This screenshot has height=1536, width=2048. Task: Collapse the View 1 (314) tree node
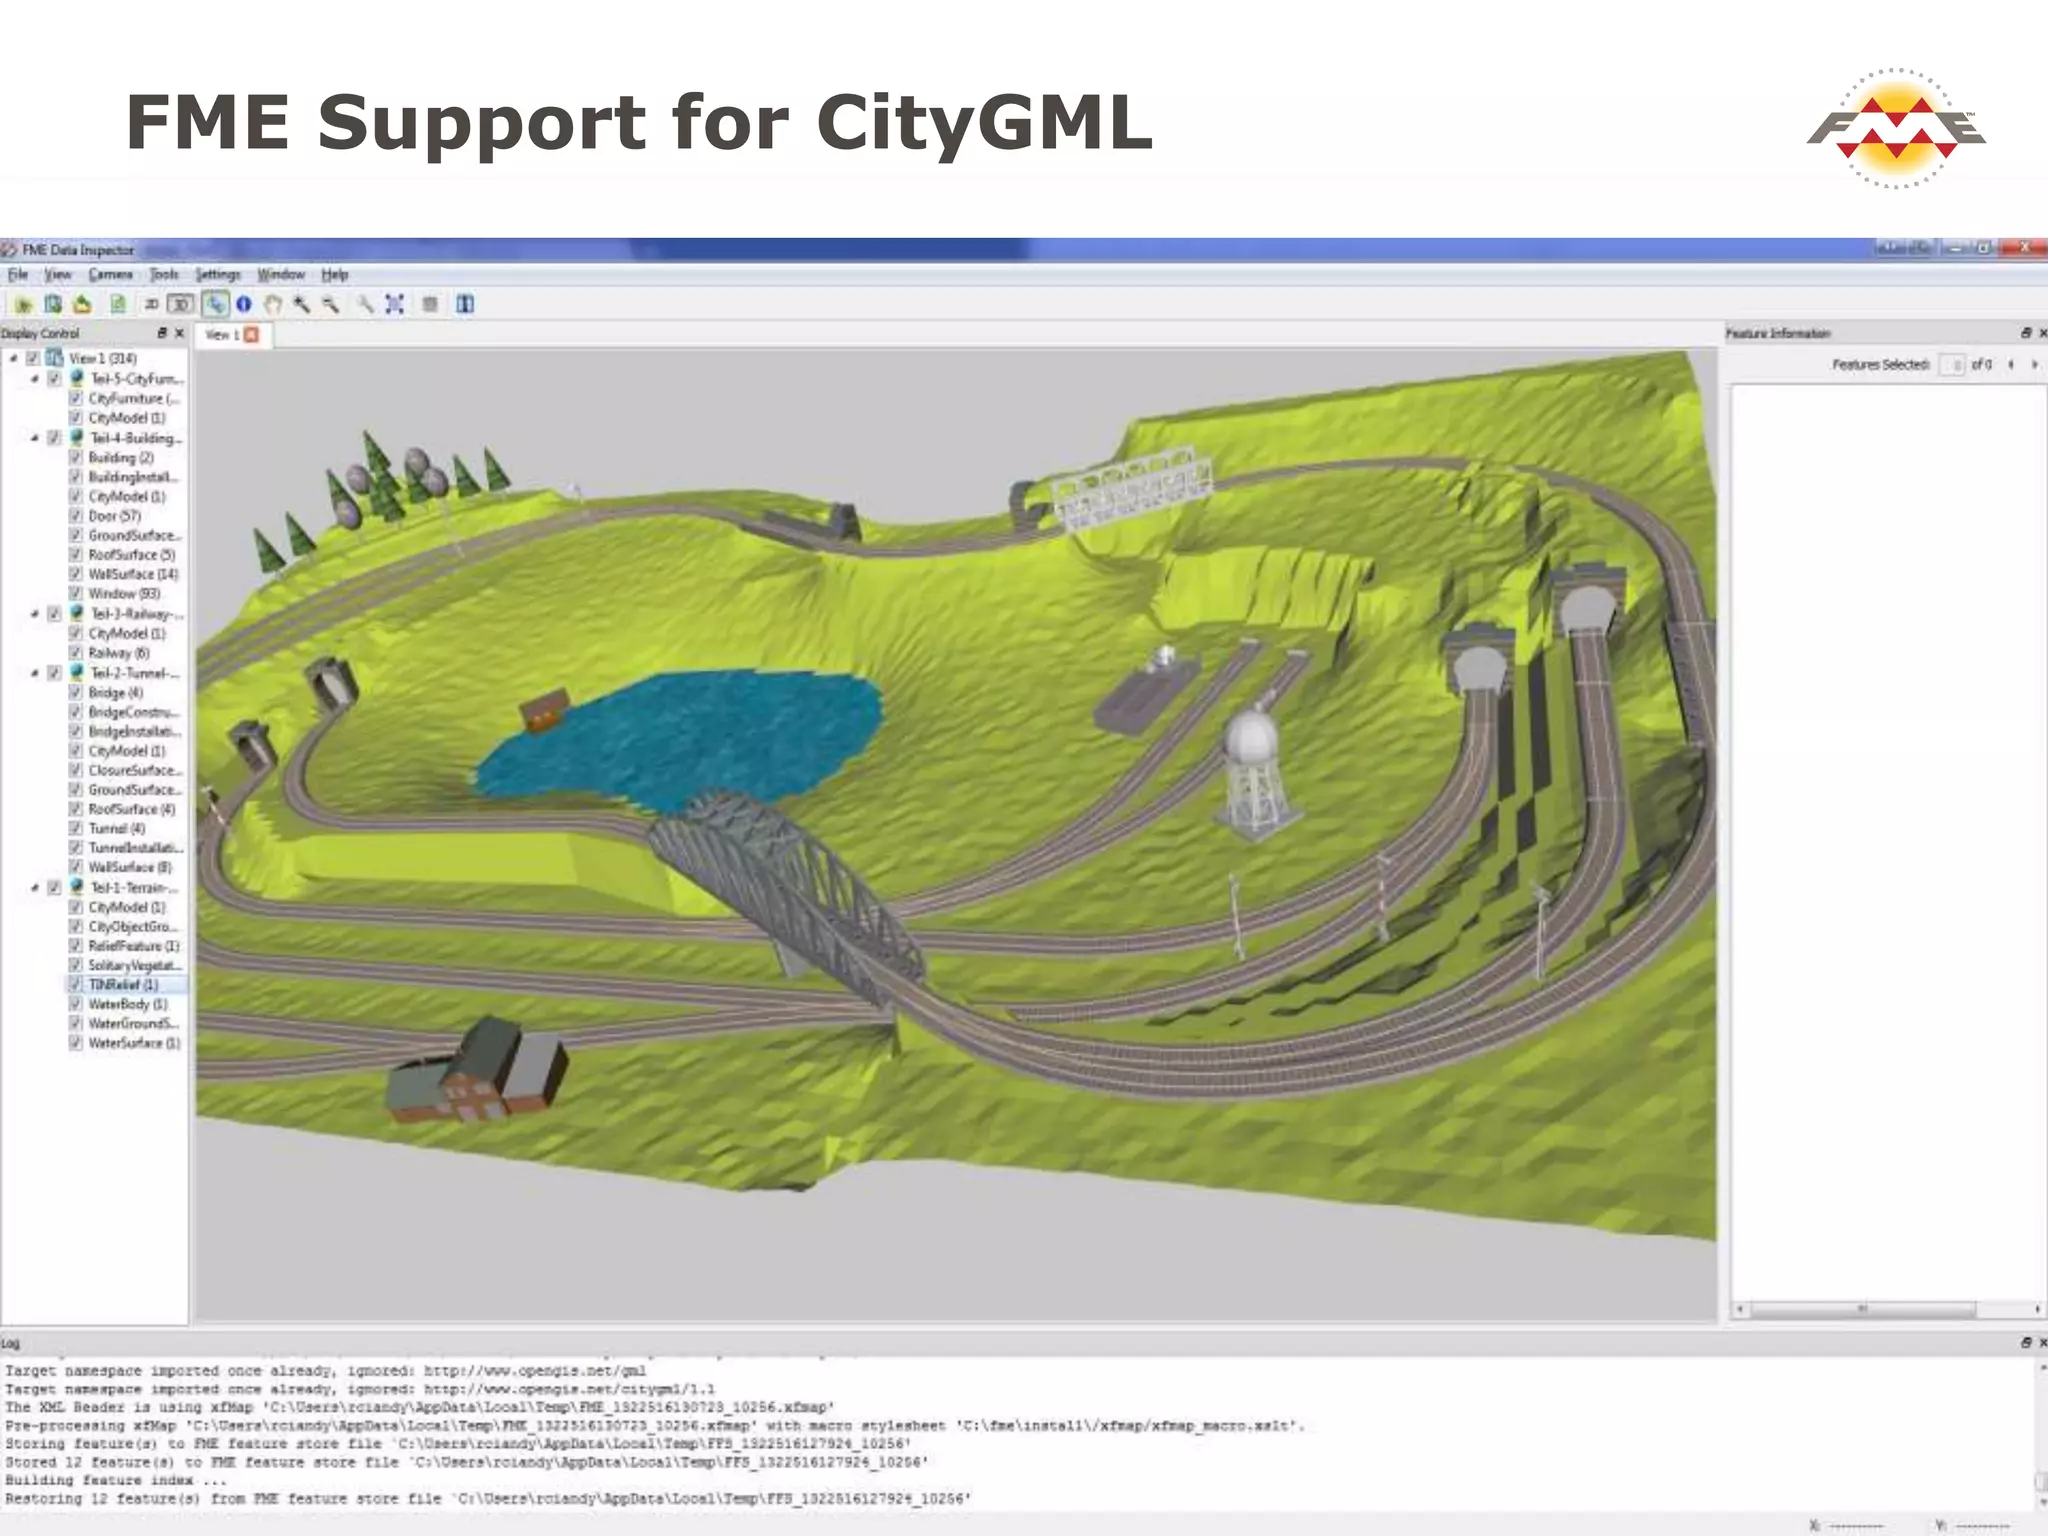coord(13,358)
